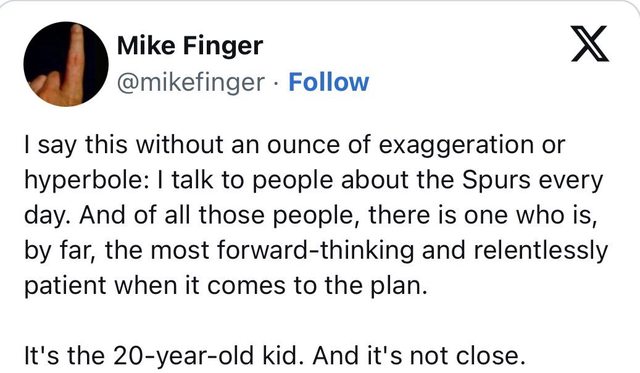Open Mike Finger's finger profile picture
The width and height of the screenshot is (640, 373).
pos(66,64)
